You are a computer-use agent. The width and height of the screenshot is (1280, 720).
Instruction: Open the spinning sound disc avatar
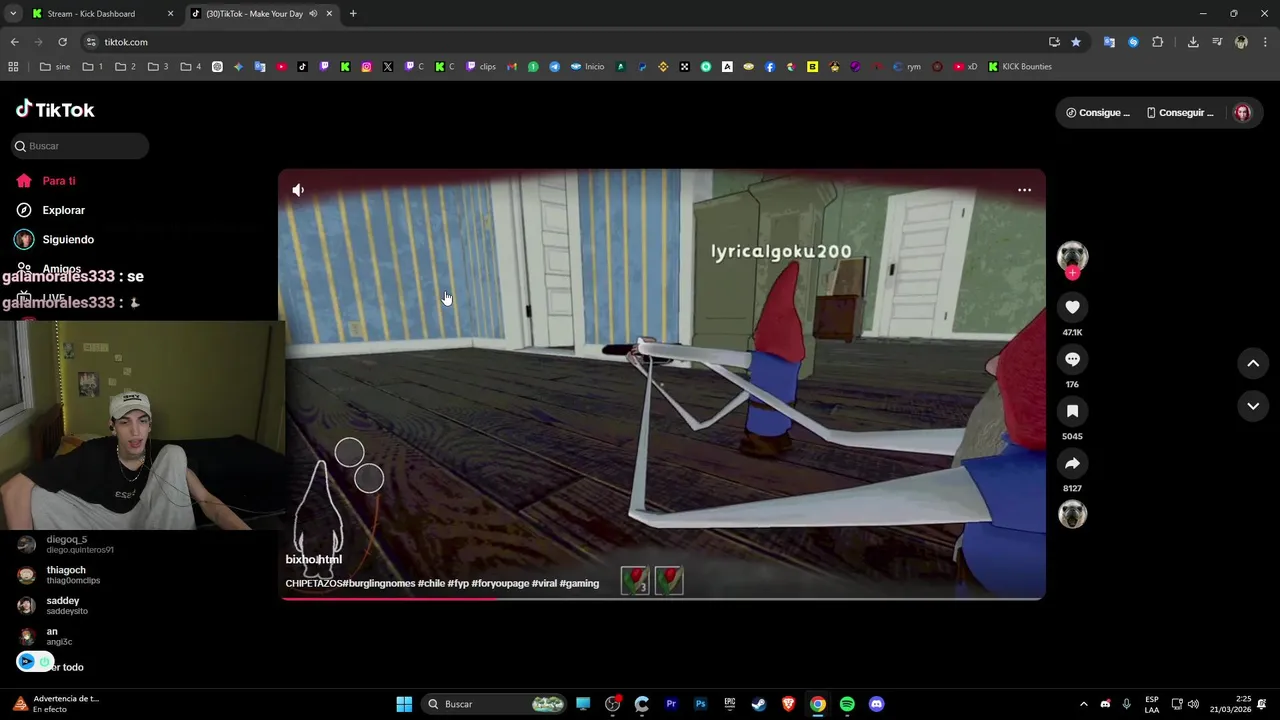[1072, 514]
